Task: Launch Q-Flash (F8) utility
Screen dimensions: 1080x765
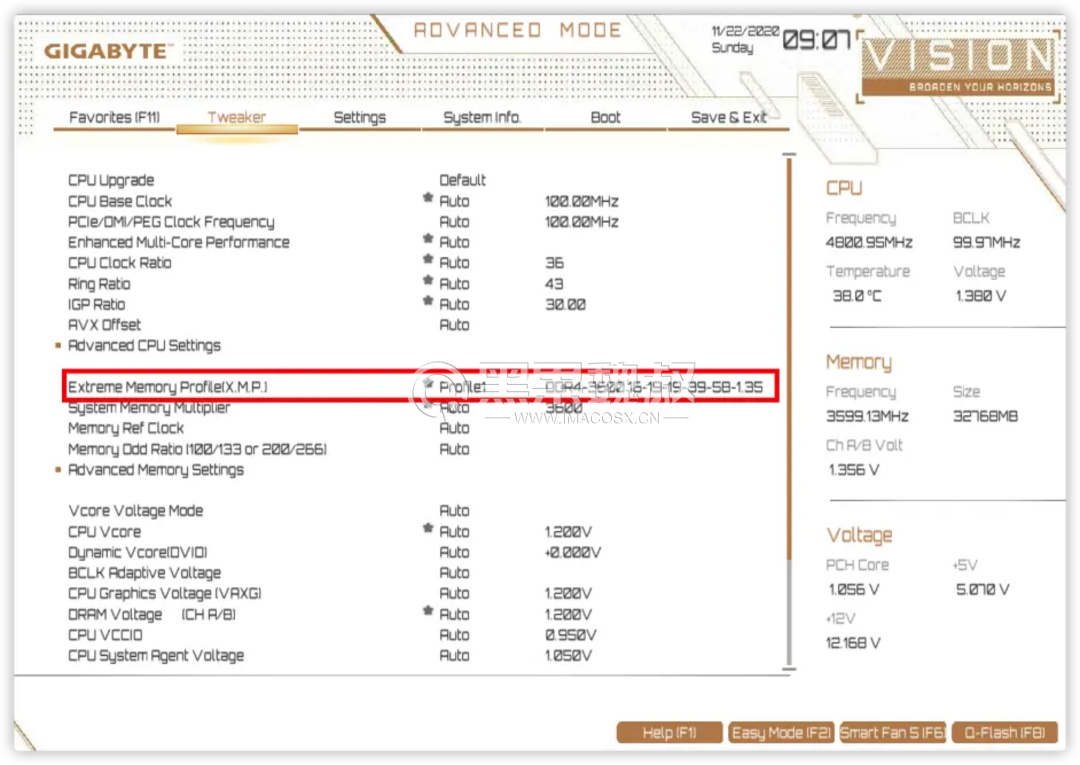Action: point(1004,733)
